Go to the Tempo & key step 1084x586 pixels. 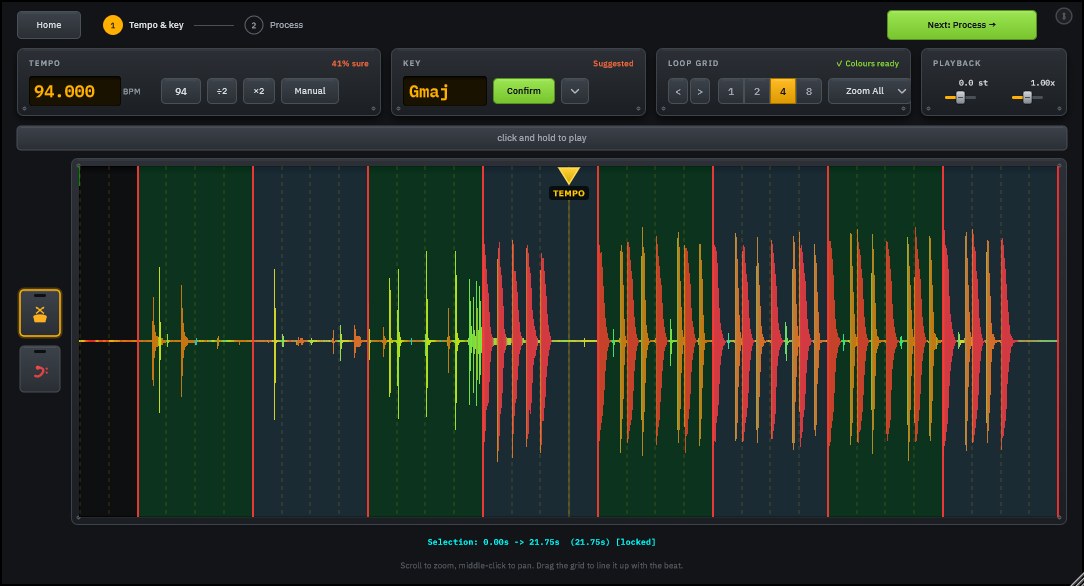(144, 25)
